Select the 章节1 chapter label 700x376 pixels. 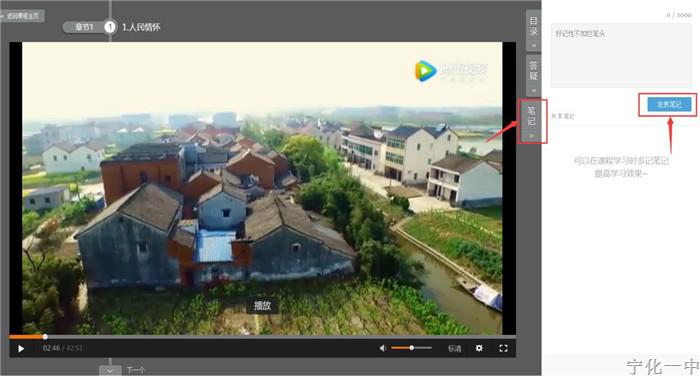click(83, 27)
